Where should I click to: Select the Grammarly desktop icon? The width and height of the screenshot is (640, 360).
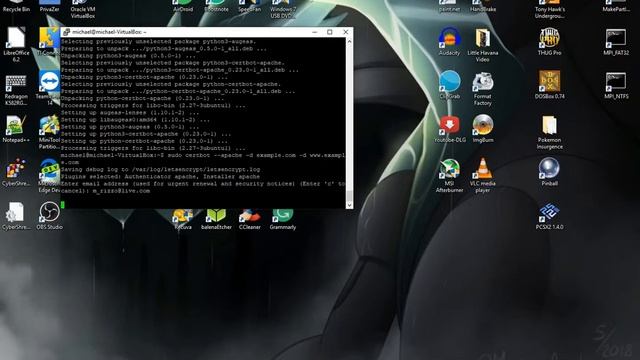(283, 220)
